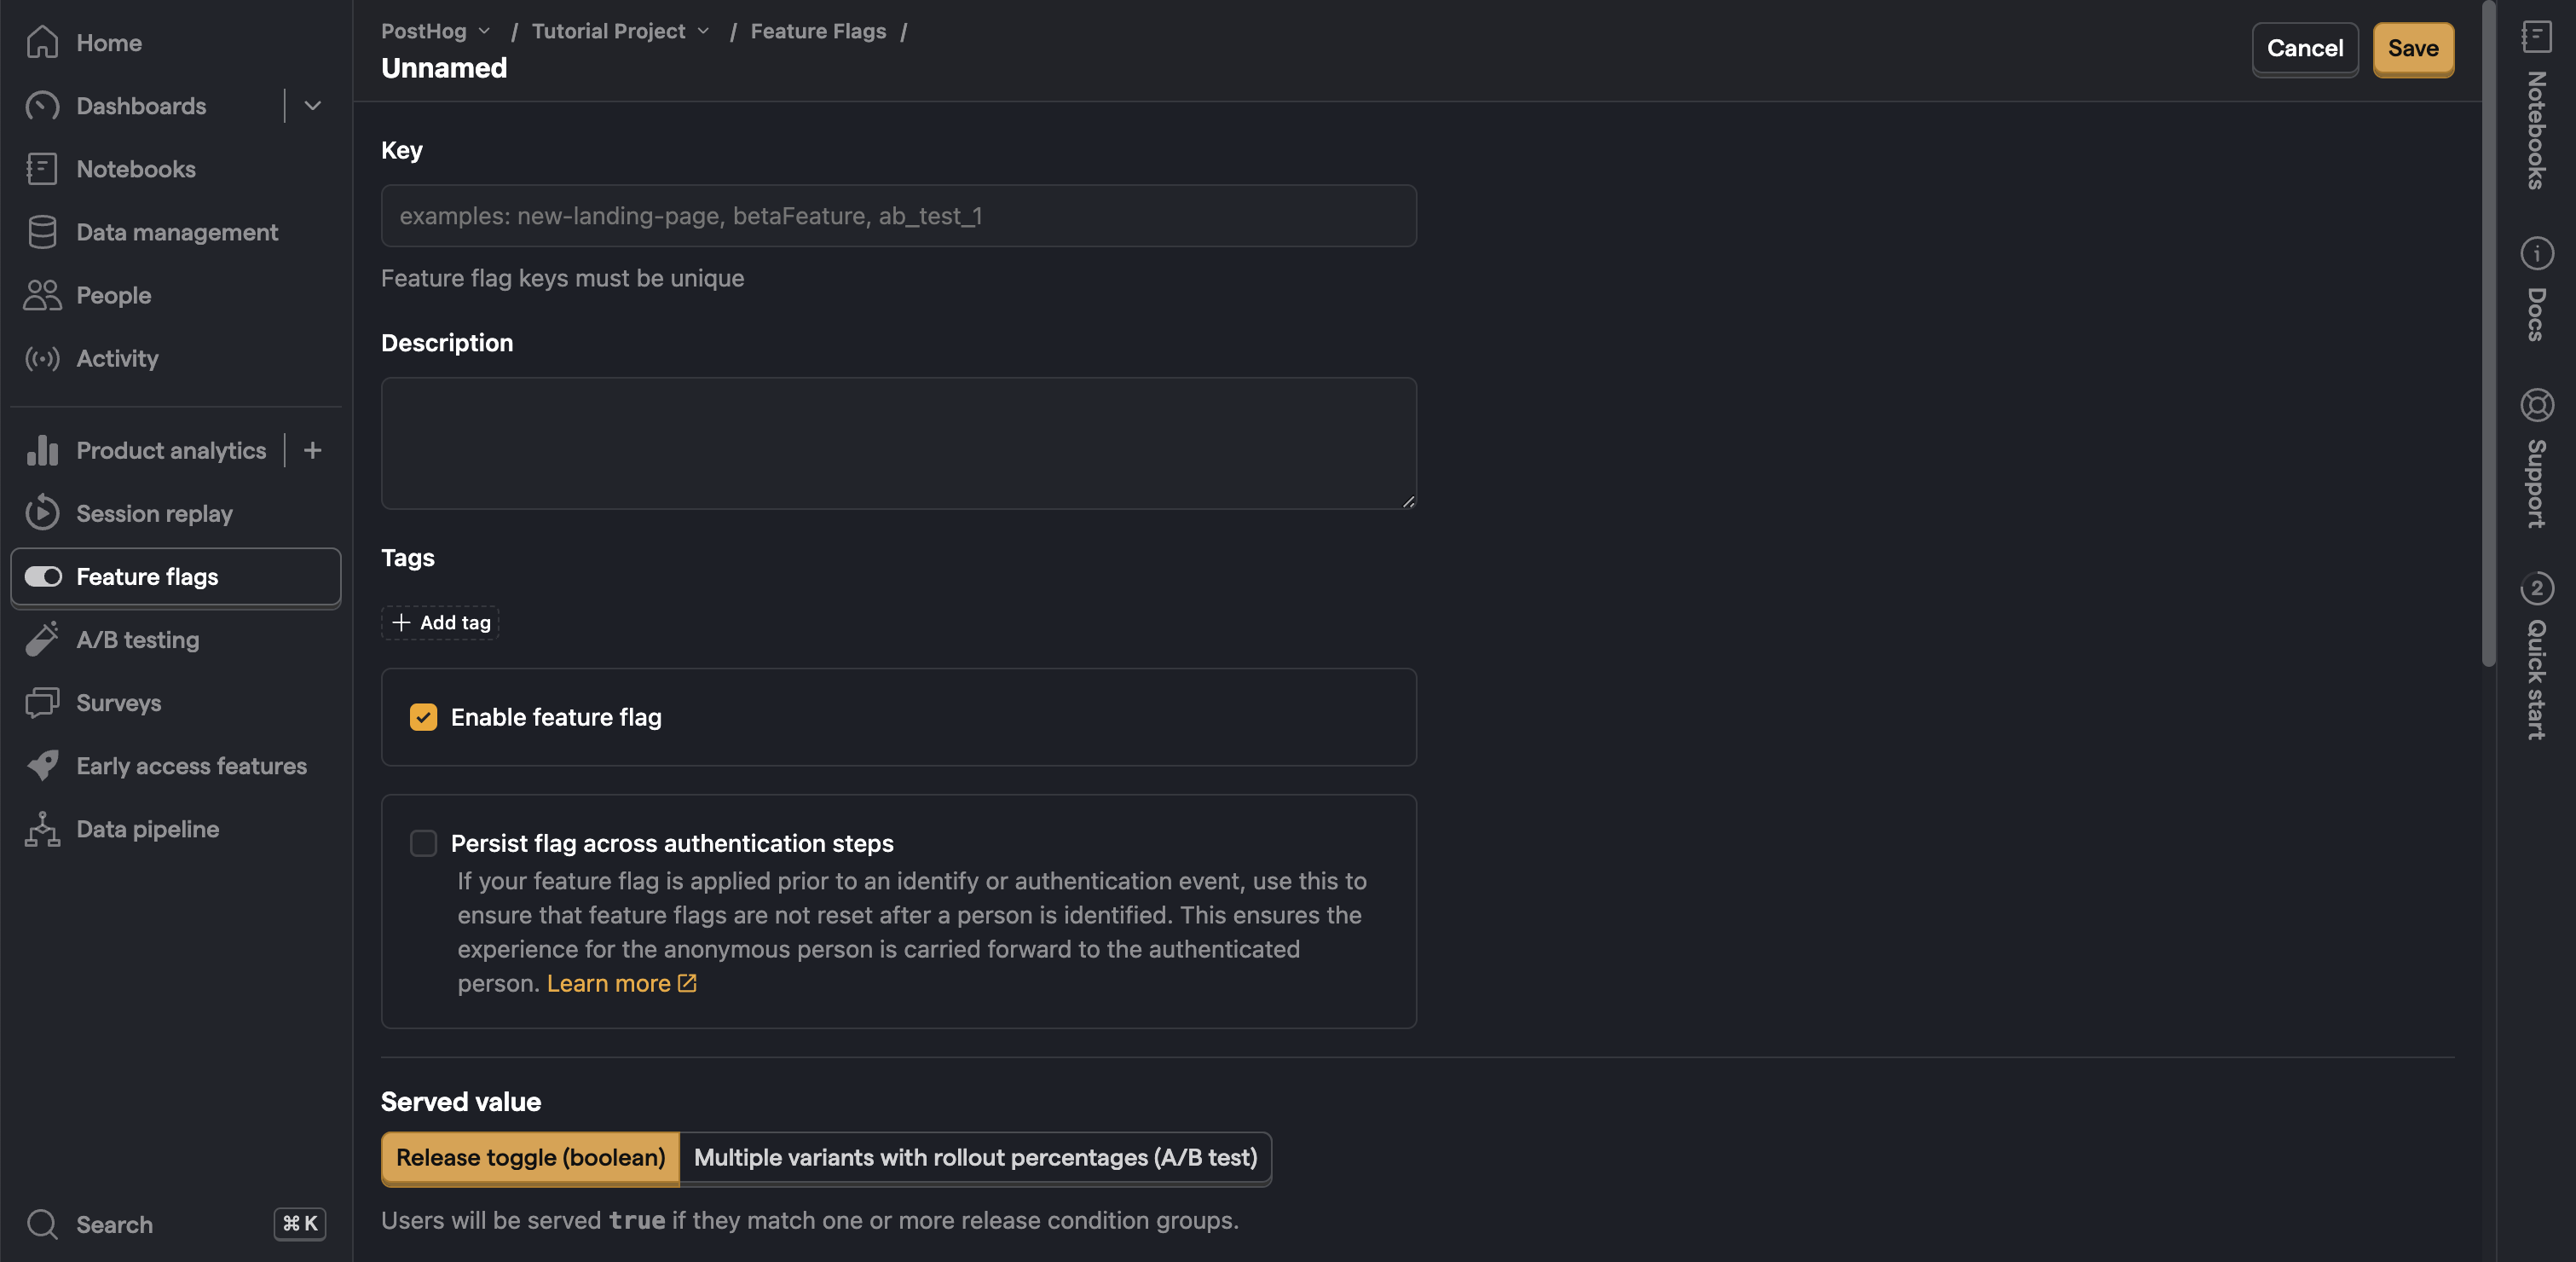Click the Key input field

coord(898,215)
